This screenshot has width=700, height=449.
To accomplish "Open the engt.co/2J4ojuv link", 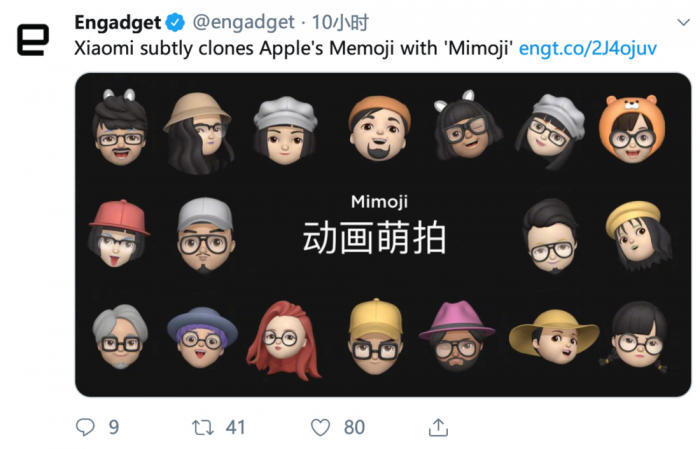I will pyautogui.click(x=588, y=48).
